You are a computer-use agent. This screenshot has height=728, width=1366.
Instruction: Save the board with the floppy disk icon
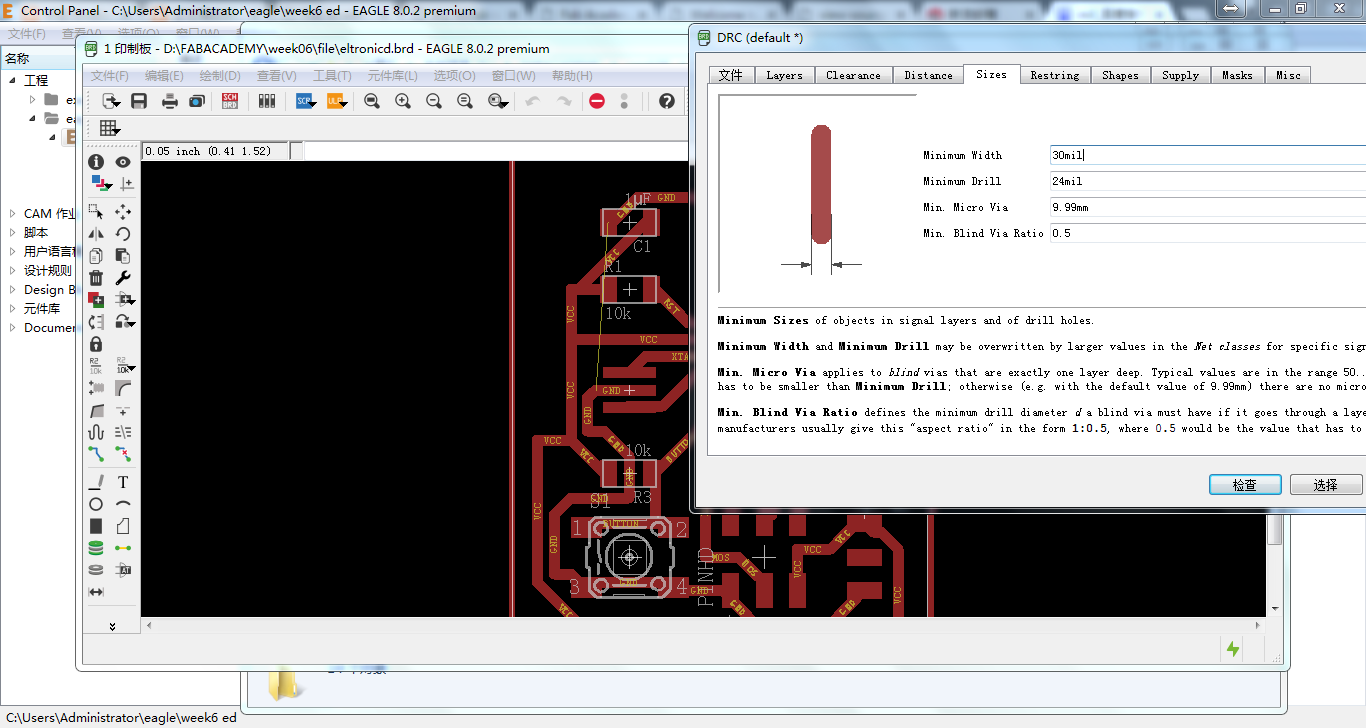tap(139, 101)
